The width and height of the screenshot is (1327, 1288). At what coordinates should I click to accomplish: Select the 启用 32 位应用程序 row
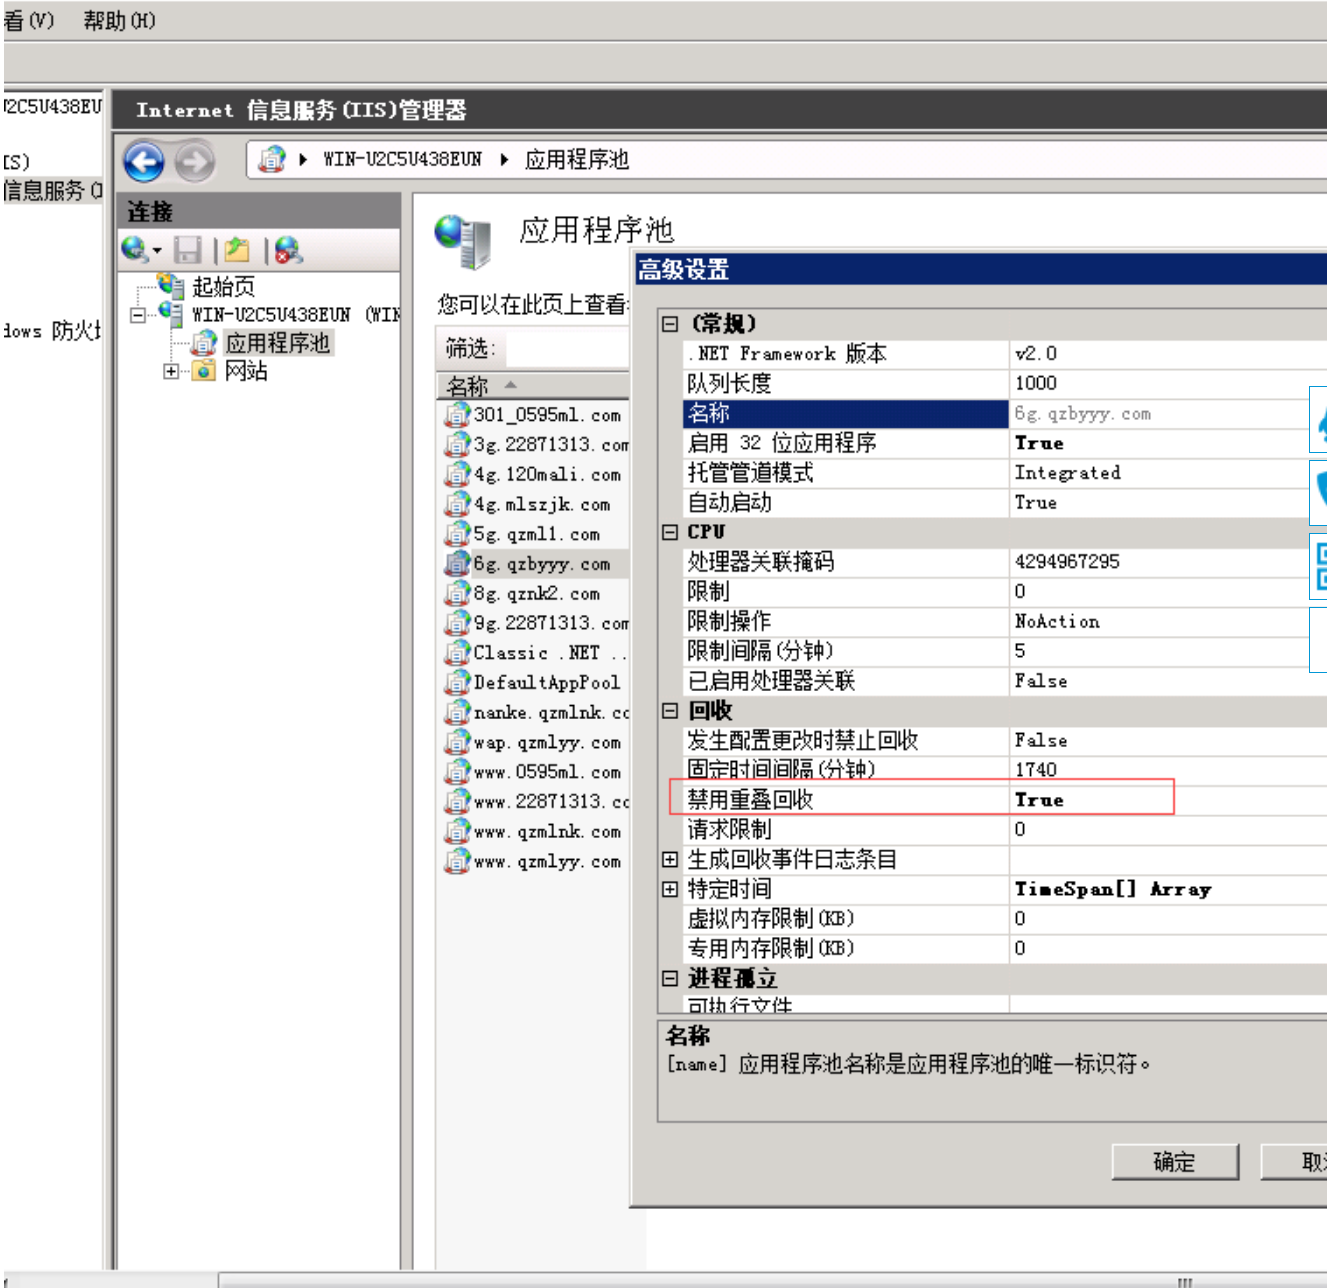(x=780, y=443)
